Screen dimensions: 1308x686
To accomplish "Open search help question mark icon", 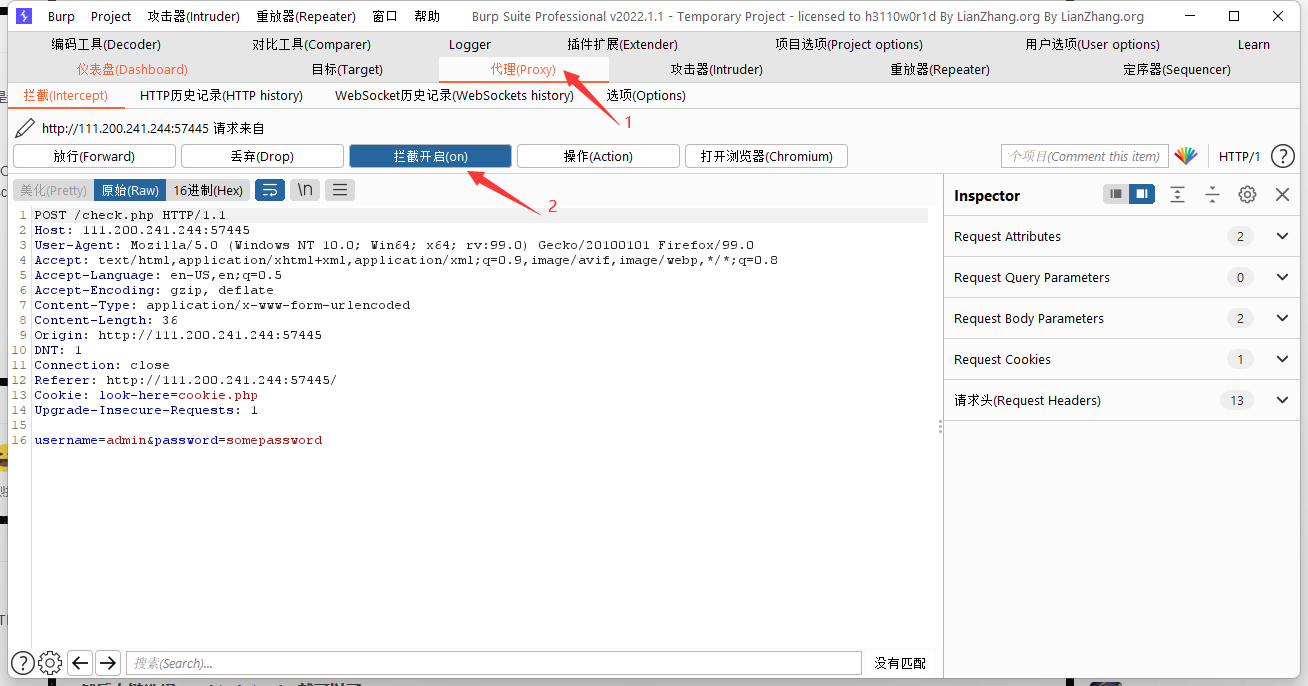I will pyautogui.click(x=22, y=662).
